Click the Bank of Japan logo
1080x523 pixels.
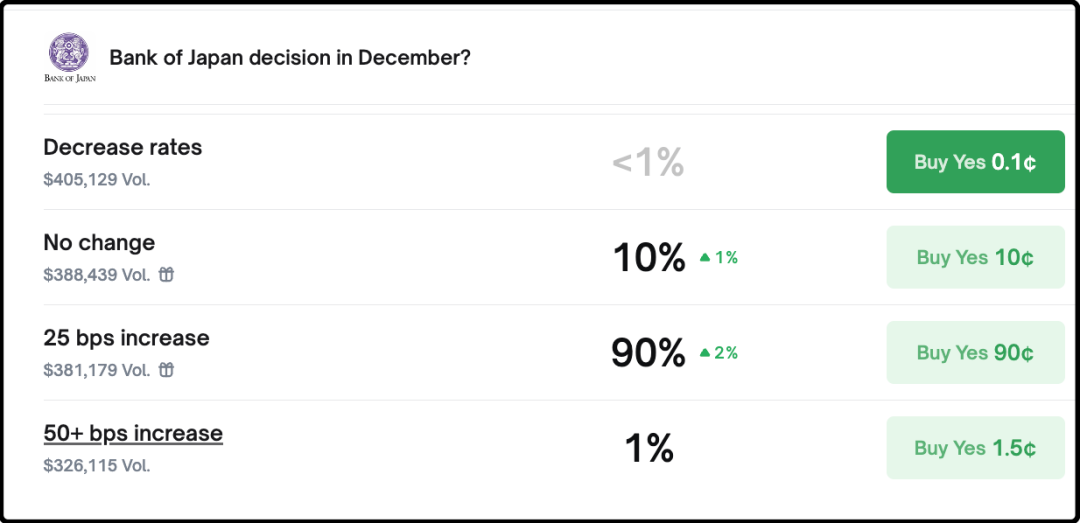(69, 57)
